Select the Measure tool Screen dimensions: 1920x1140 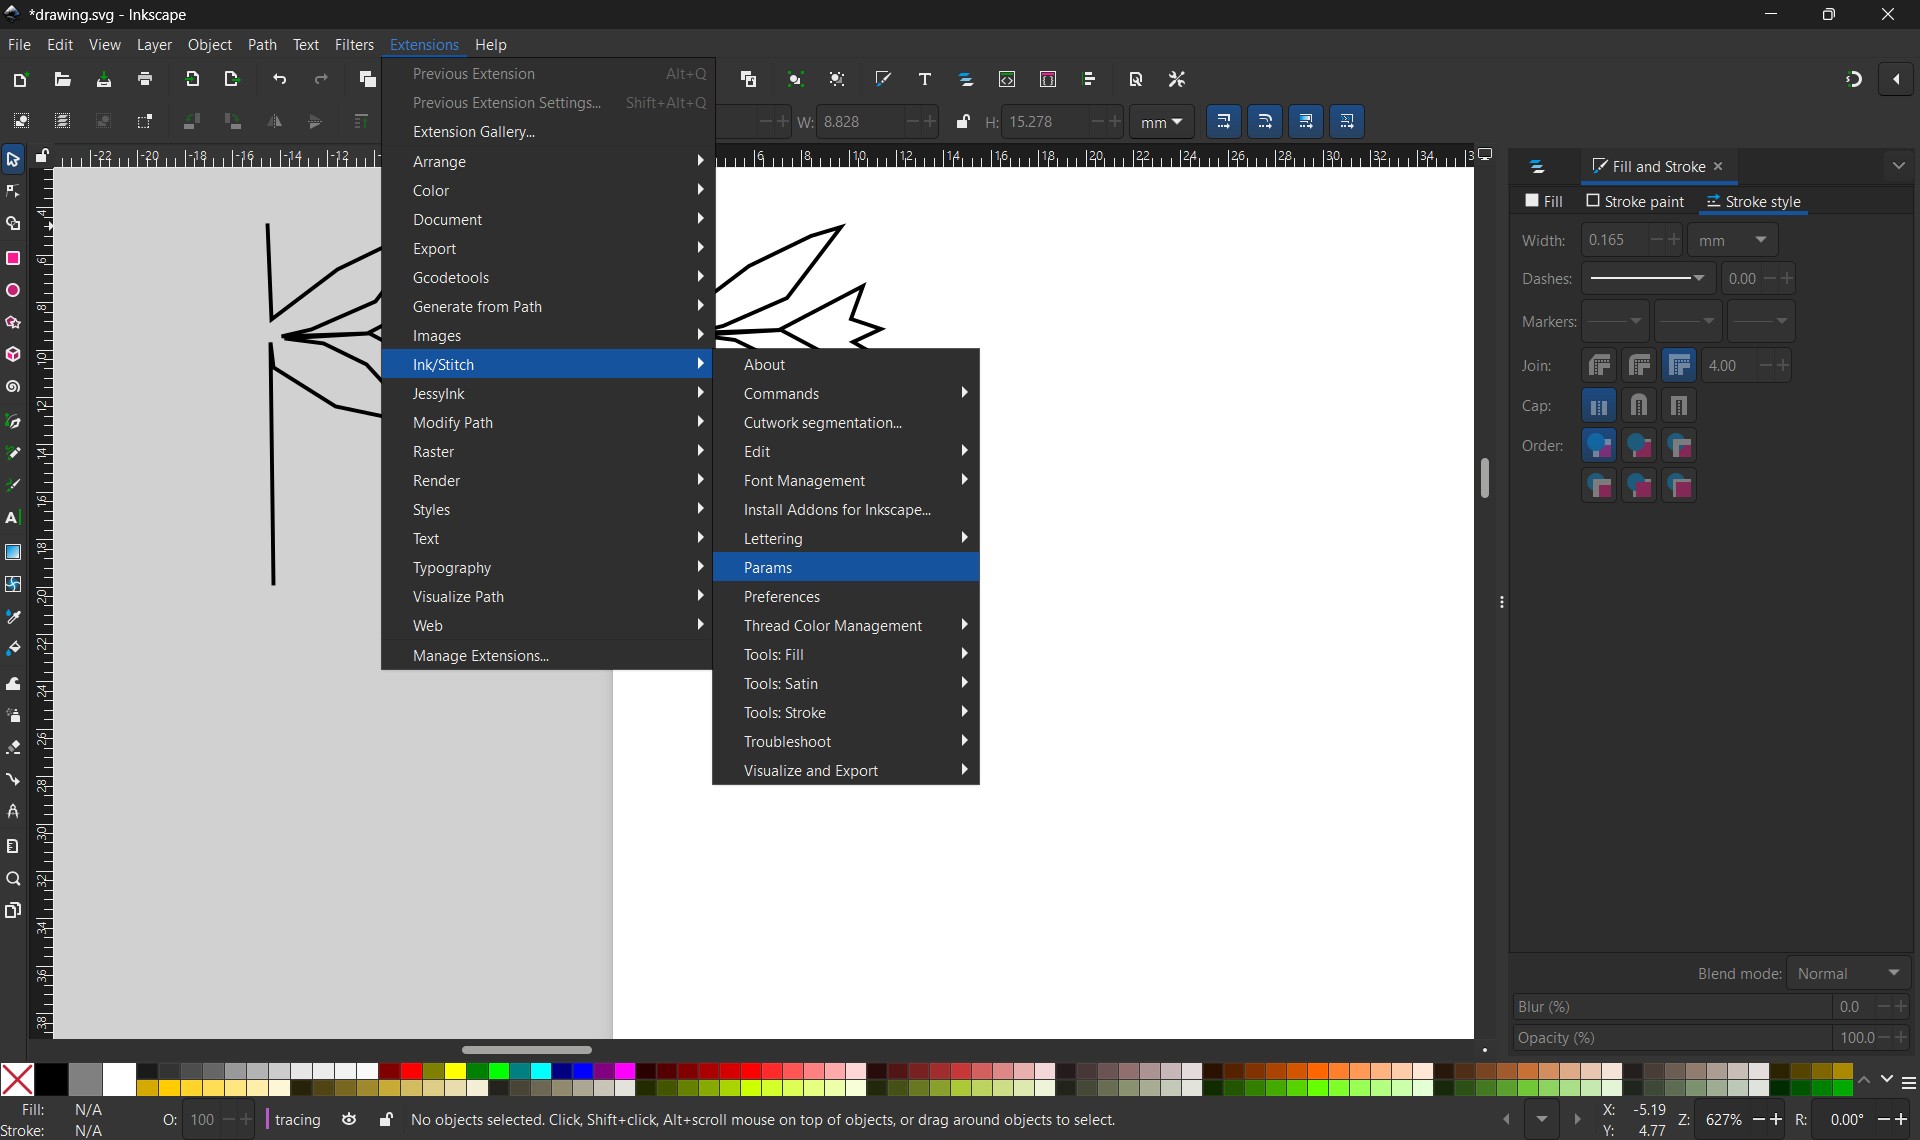(13, 846)
